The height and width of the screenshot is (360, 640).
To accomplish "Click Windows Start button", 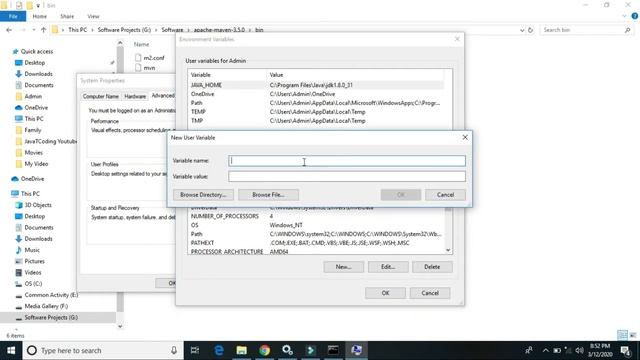I will pyautogui.click(x=11, y=350).
